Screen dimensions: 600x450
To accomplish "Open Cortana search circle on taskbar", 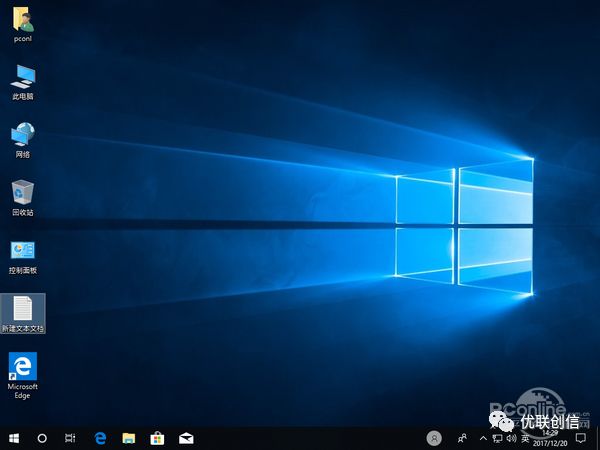I will coord(42,438).
